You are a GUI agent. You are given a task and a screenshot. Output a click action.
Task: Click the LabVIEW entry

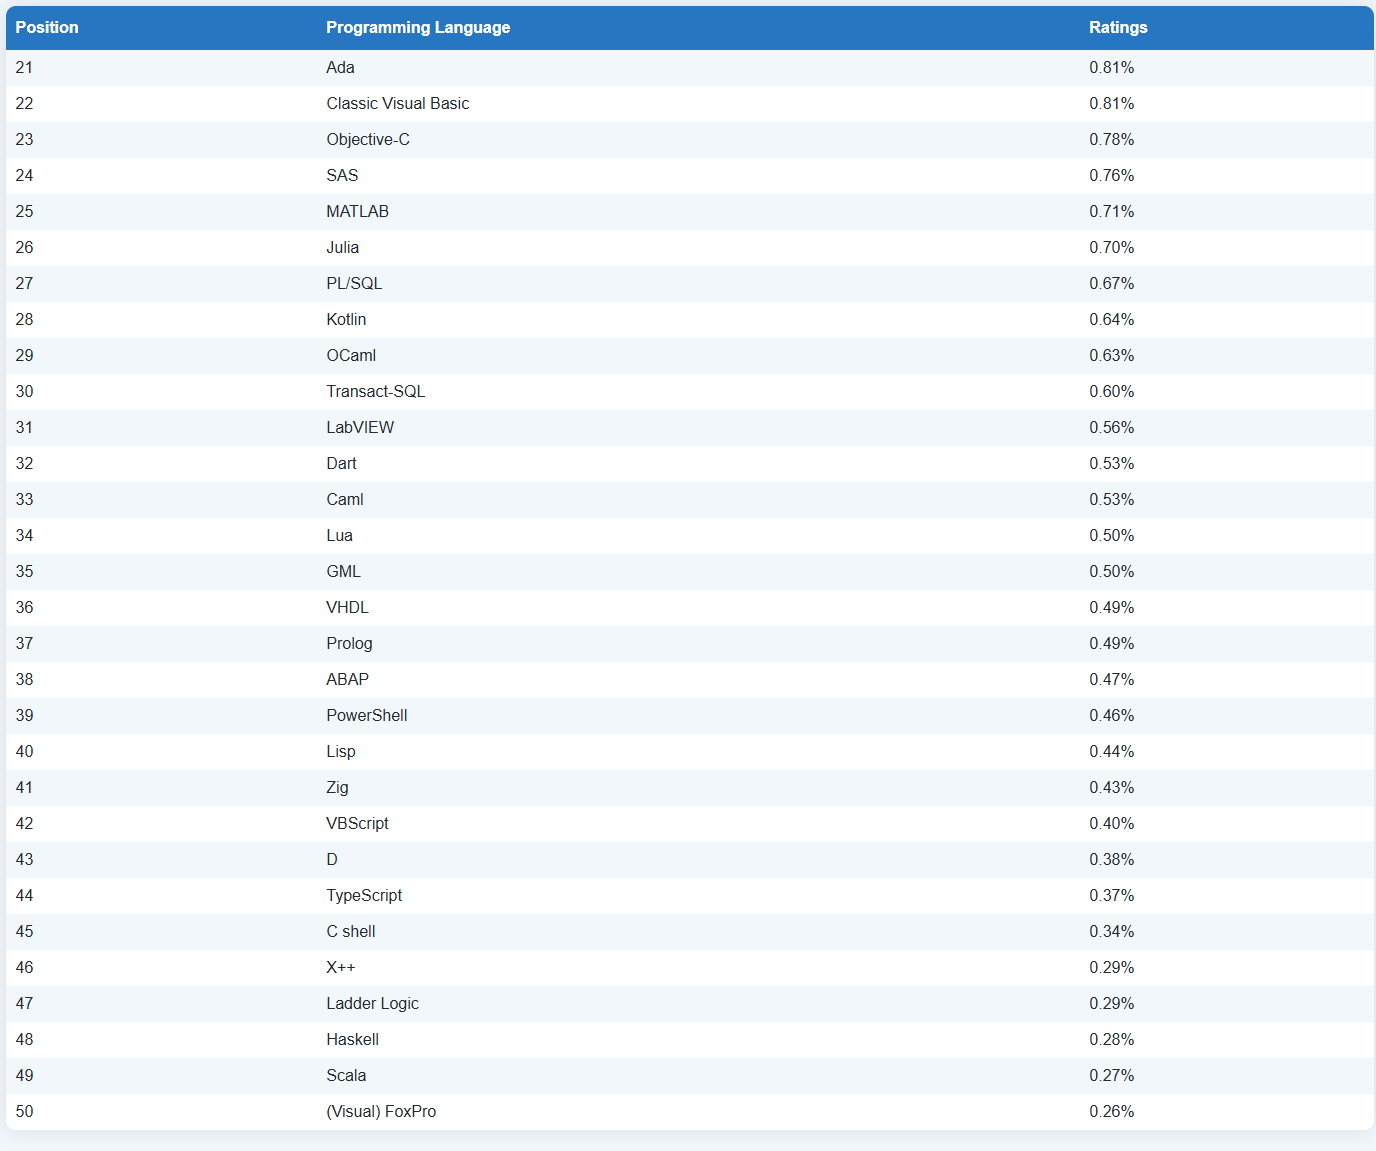click(360, 427)
